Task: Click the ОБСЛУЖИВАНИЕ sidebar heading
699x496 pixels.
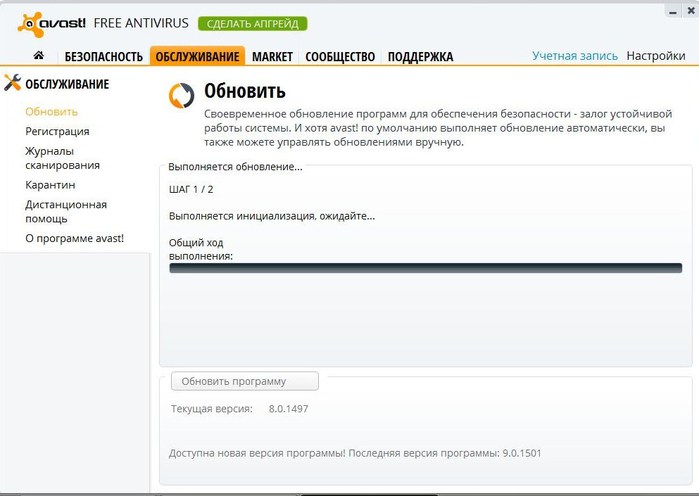Action: click(x=67, y=84)
